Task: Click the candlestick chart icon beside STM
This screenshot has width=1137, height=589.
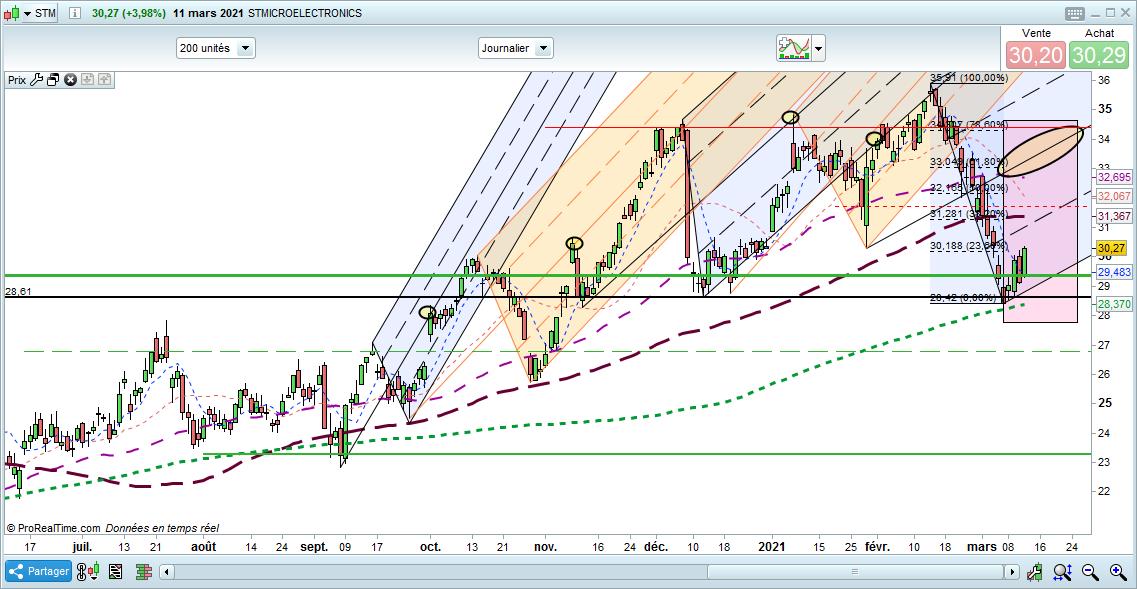Action: [12, 13]
